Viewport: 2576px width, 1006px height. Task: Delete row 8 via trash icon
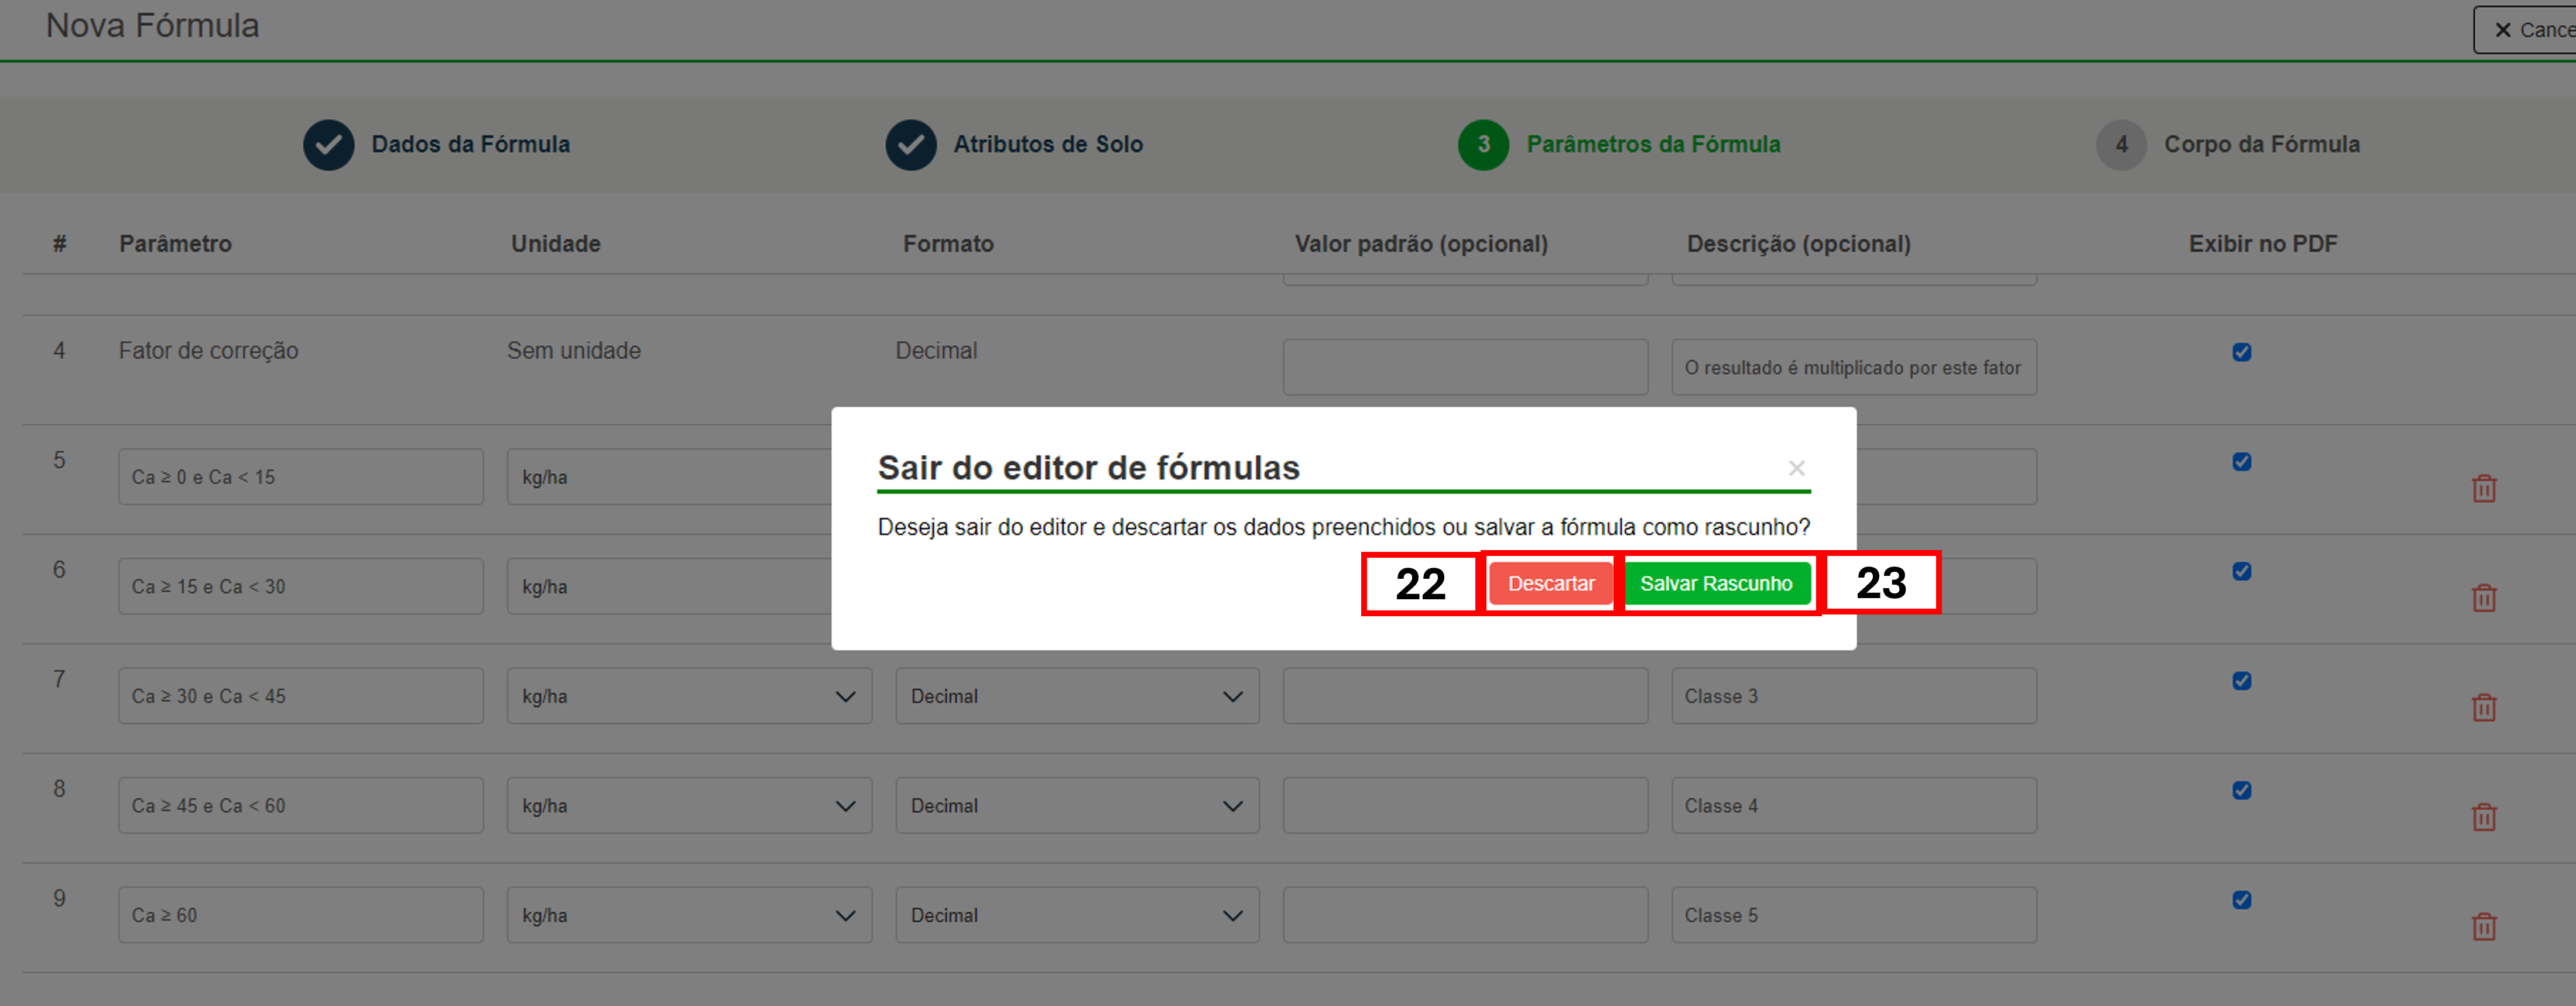(2484, 817)
